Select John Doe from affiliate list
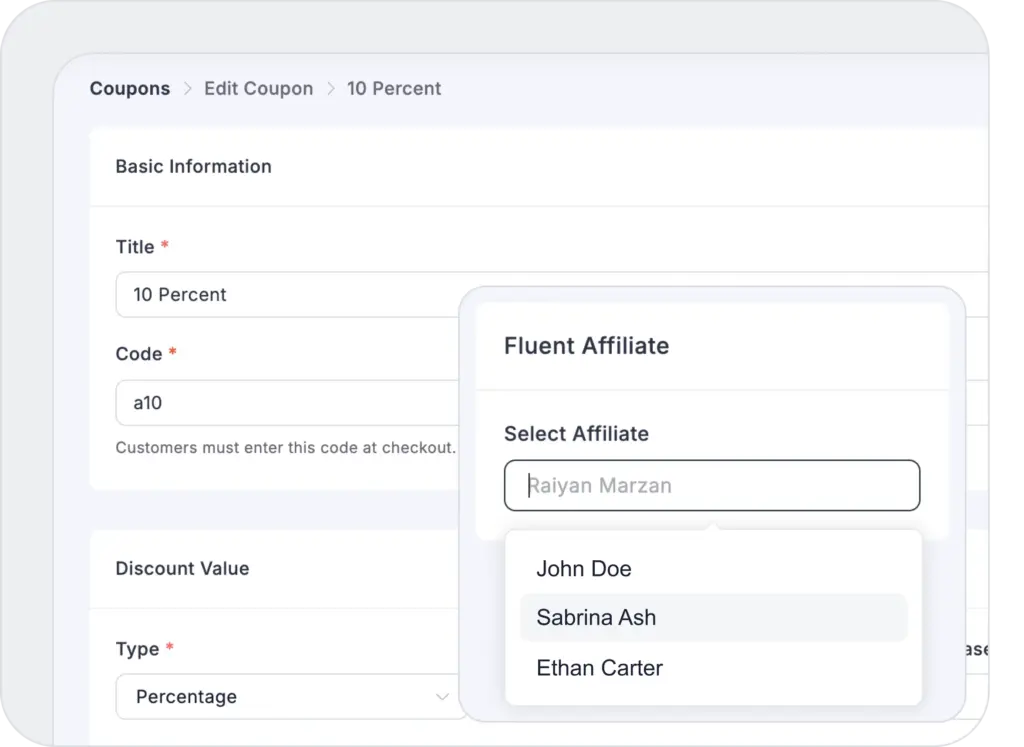 point(584,569)
